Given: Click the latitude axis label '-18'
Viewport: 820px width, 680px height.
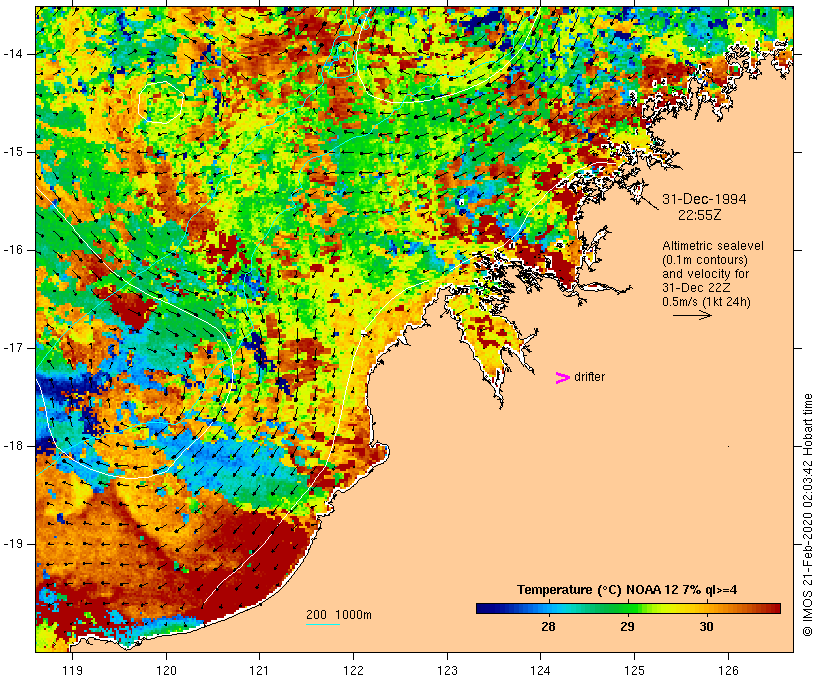Looking at the screenshot, I should click(13, 446).
